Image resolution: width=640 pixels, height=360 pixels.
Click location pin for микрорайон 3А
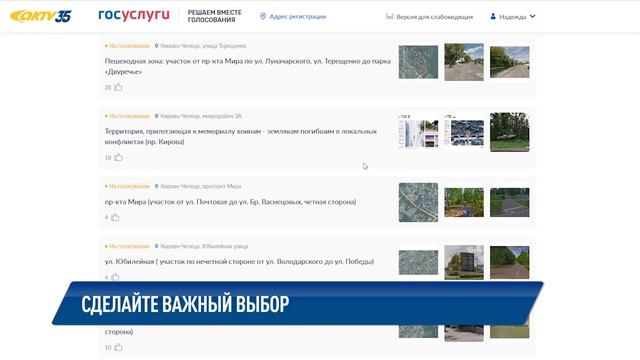pyautogui.click(x=156, y=116)
